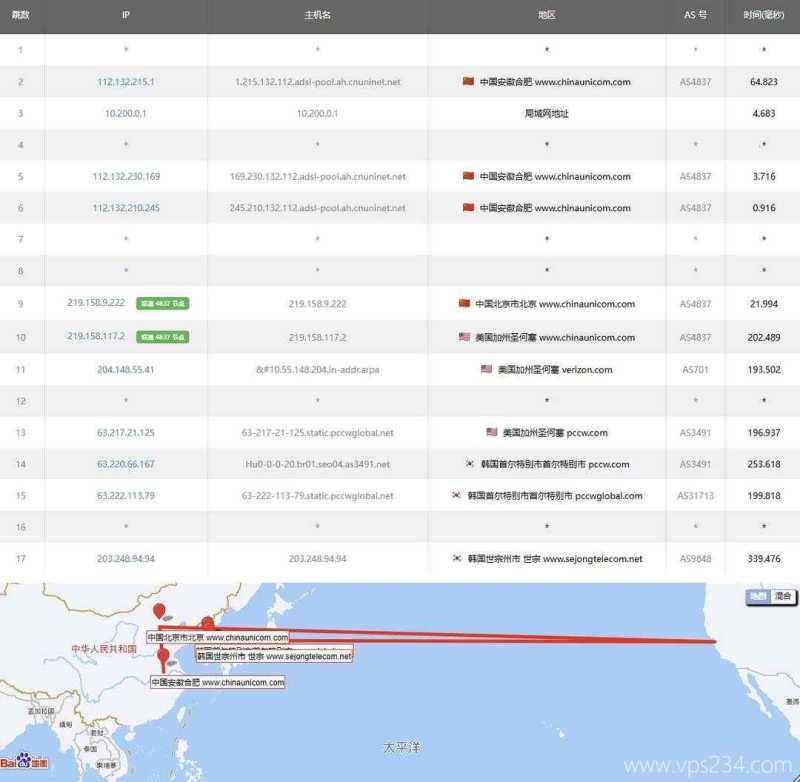Click the China flag icon on hop 5
This screenshot has width=800, height=782.
coord(467,176)
